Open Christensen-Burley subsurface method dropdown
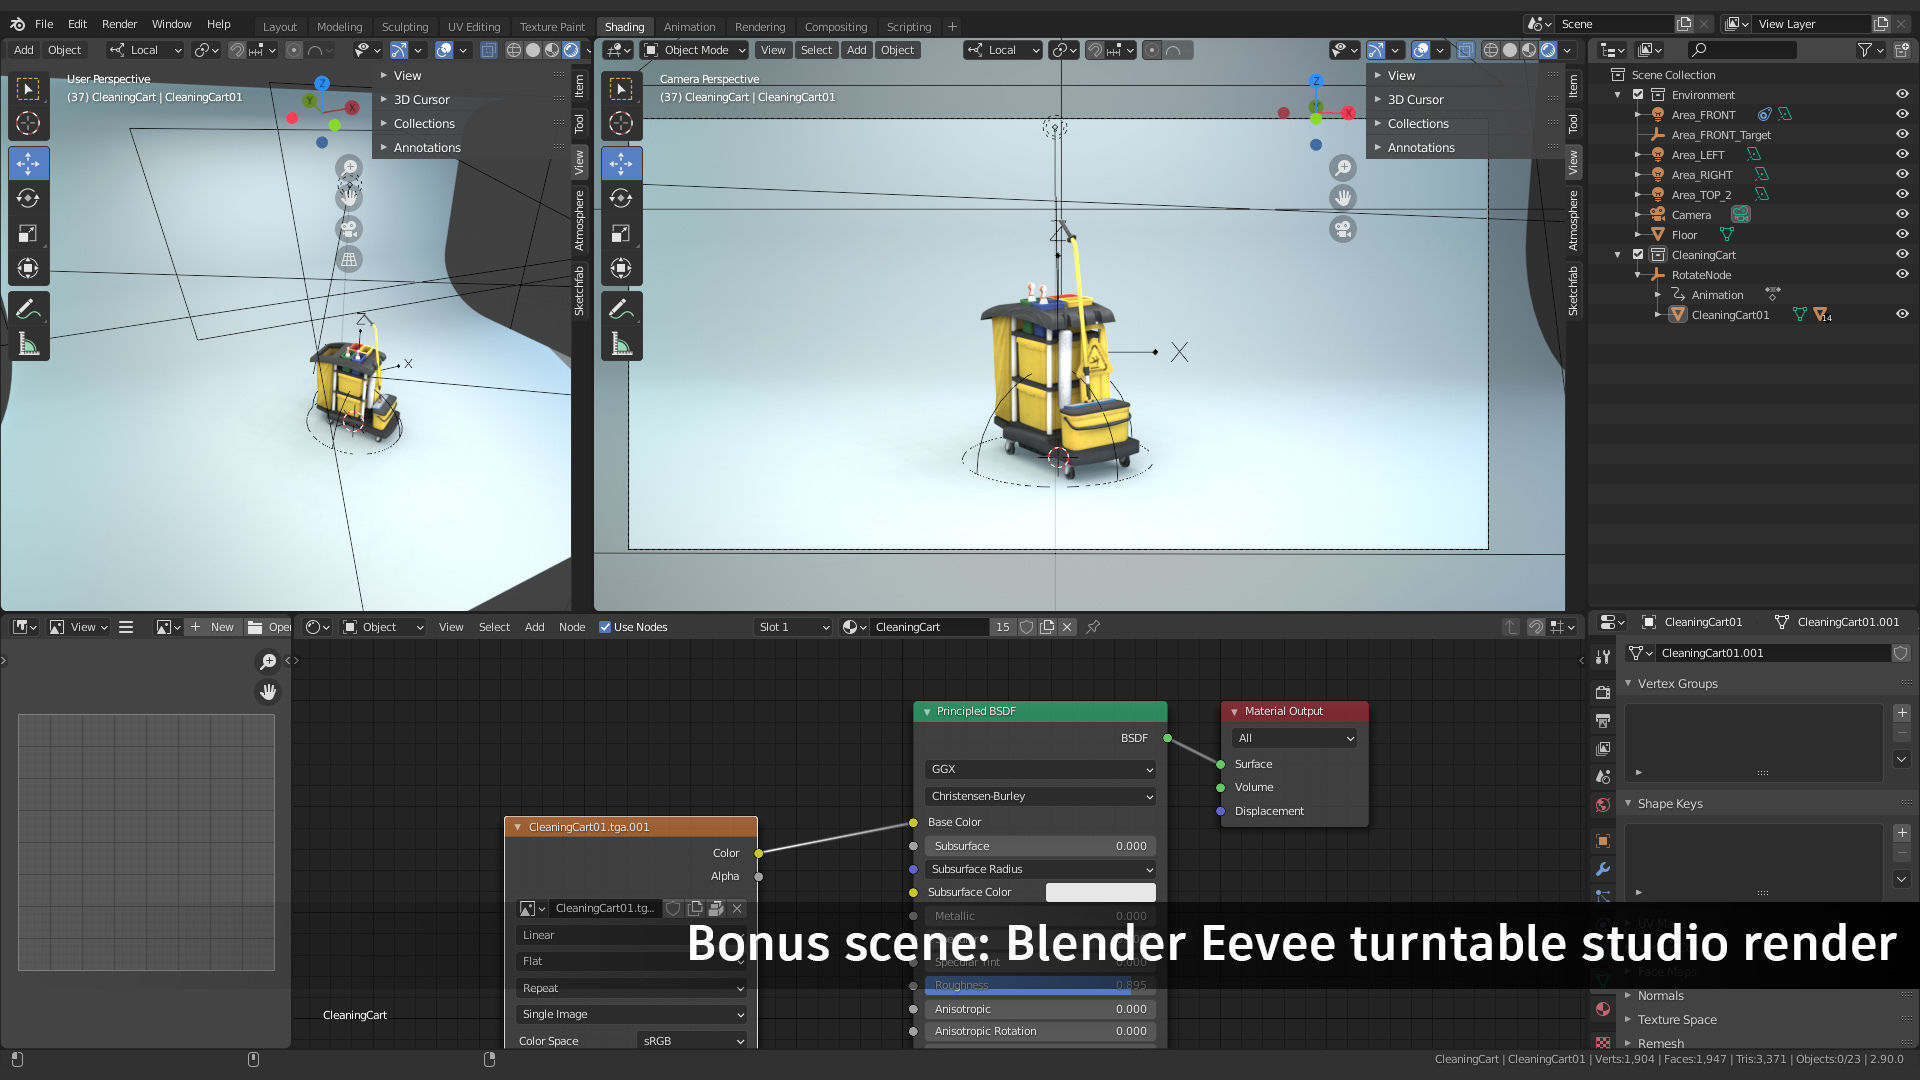 click(1040, 796)
